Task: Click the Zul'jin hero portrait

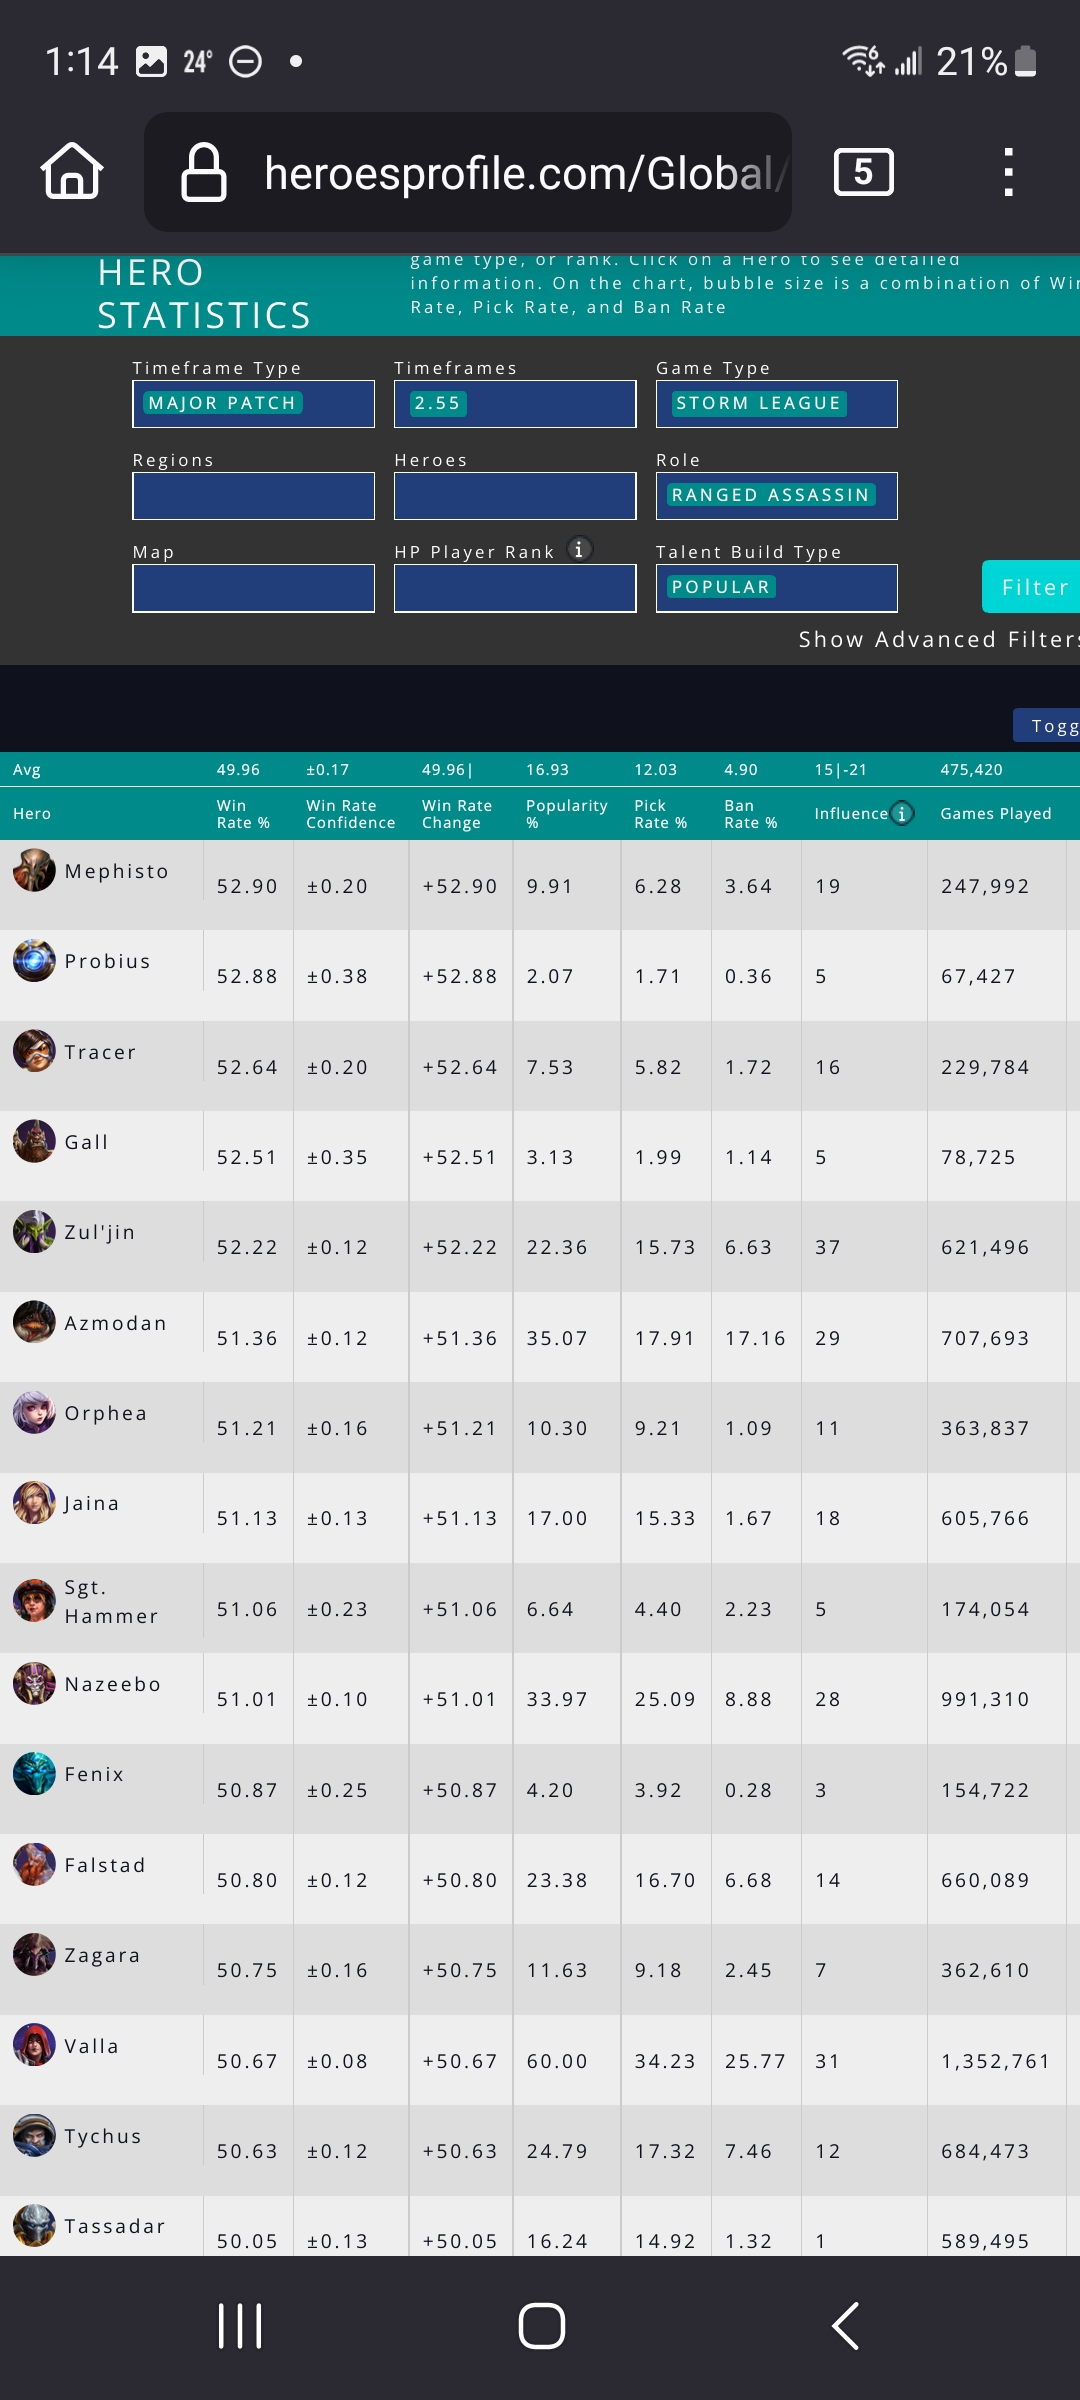Action: pos(34,1231)
